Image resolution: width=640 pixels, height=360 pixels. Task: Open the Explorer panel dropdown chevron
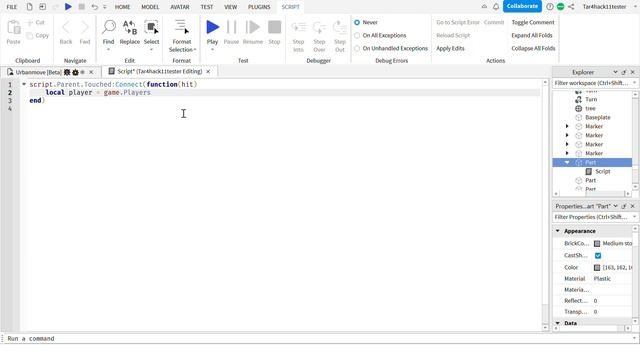coord(615,72)
